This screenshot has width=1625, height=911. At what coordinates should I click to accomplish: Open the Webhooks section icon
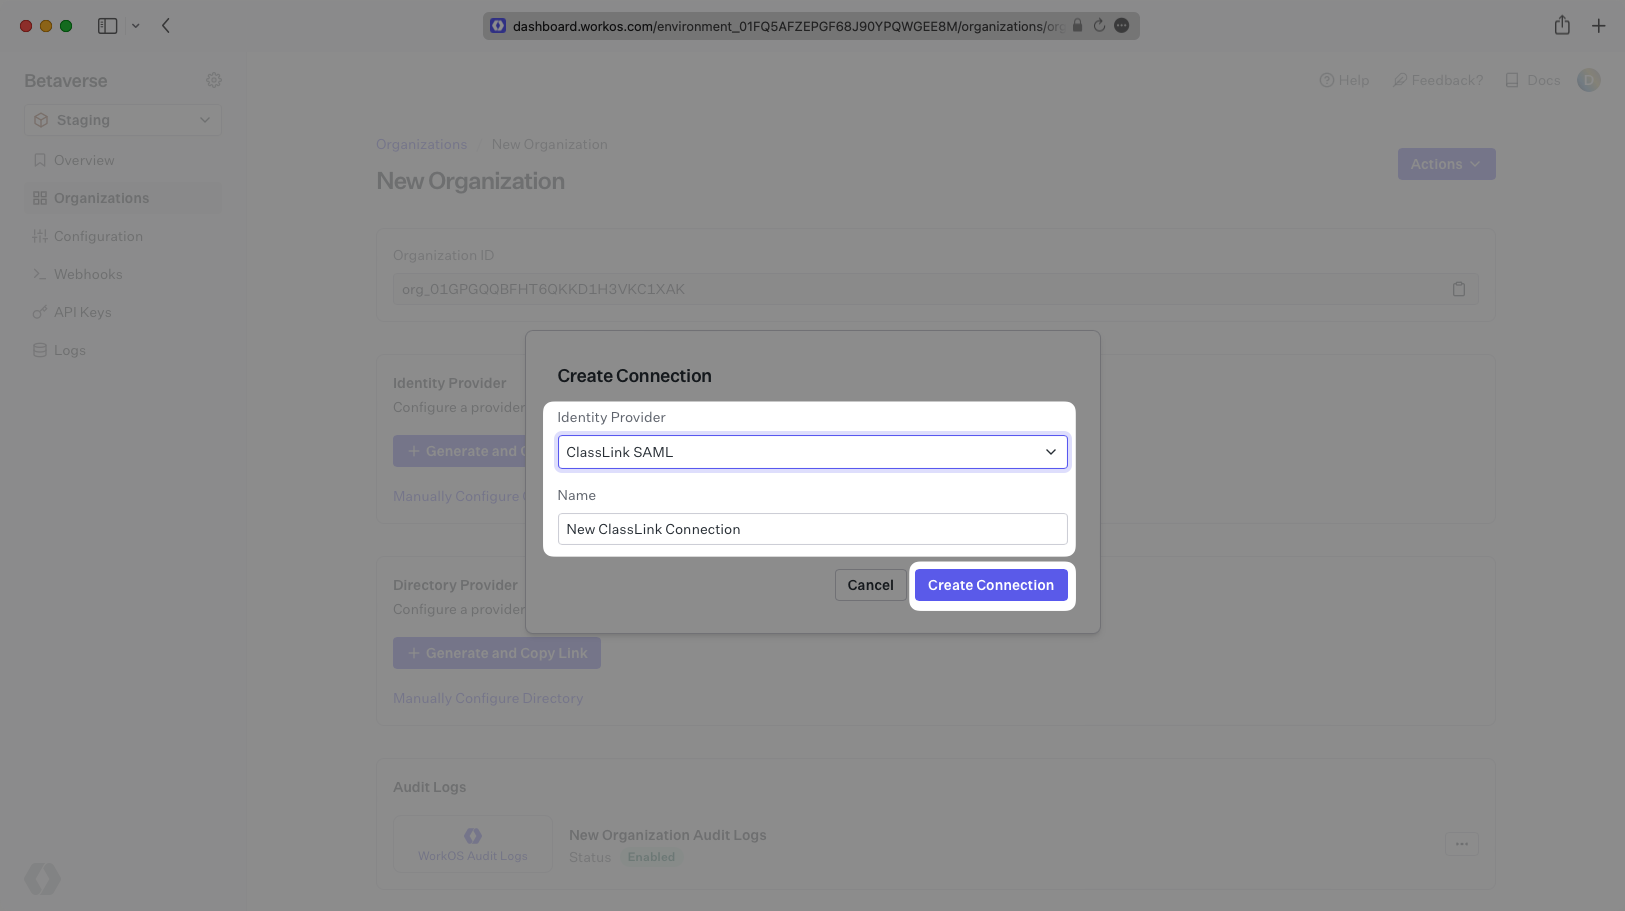click(x=40, y=274)
